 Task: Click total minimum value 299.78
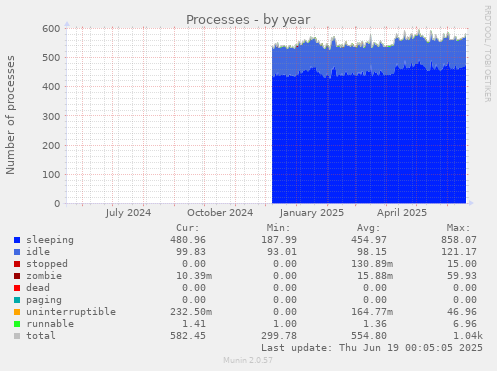279,336
